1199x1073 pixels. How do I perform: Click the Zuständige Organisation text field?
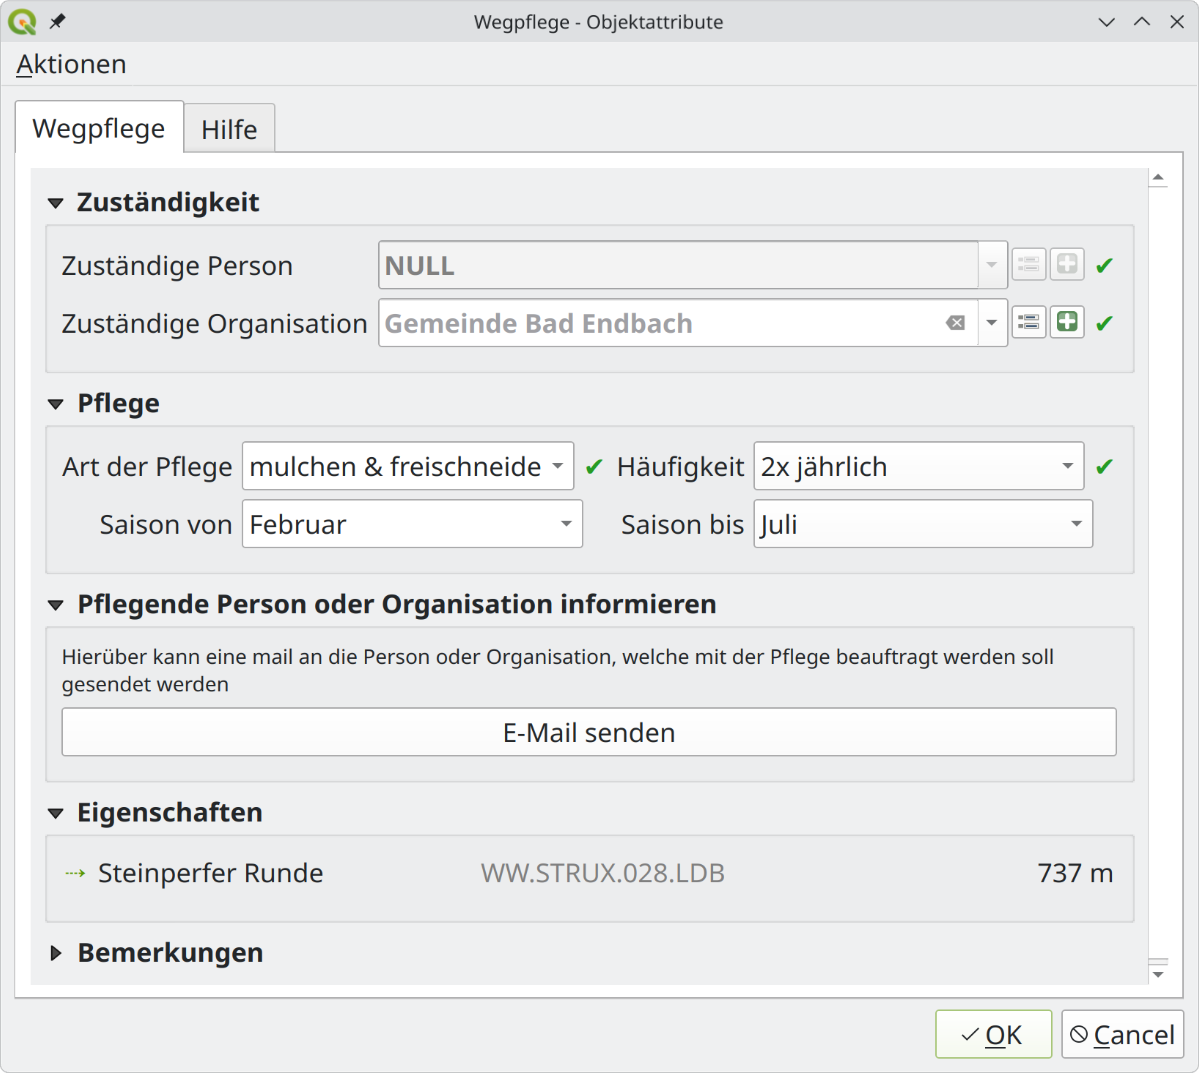(678, 323)
